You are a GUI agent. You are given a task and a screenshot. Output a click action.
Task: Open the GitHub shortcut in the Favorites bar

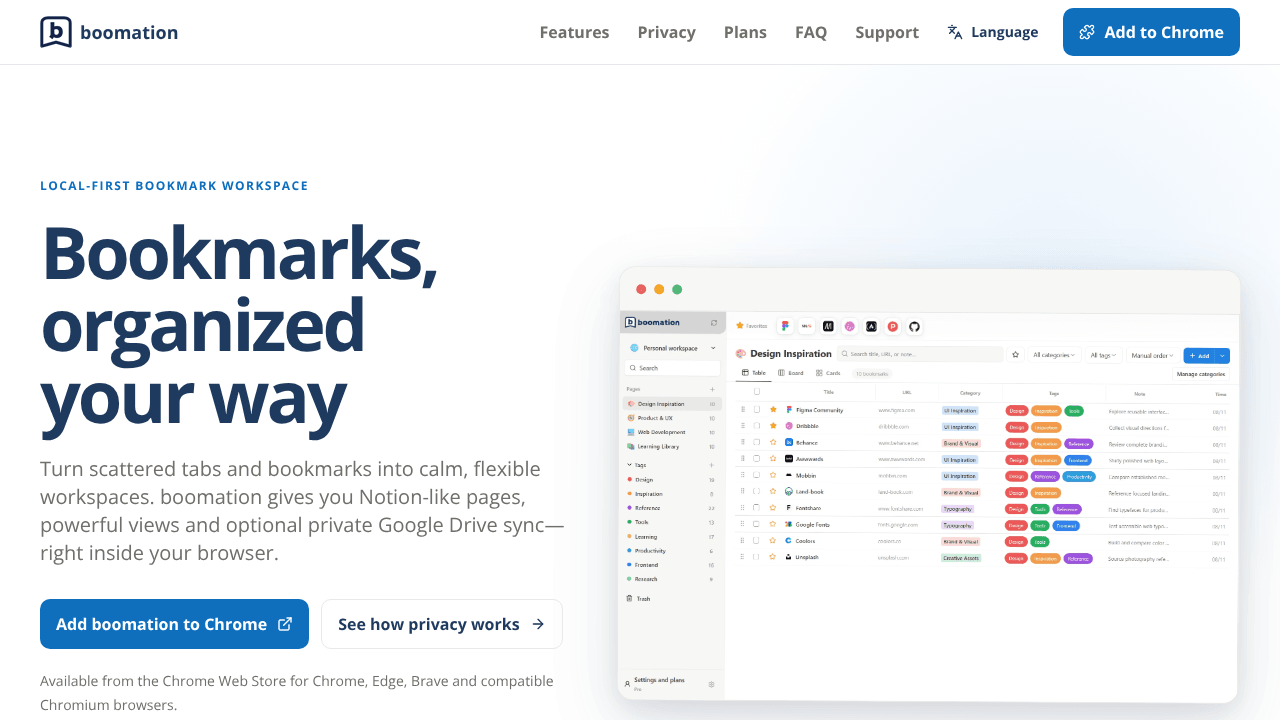914,326
